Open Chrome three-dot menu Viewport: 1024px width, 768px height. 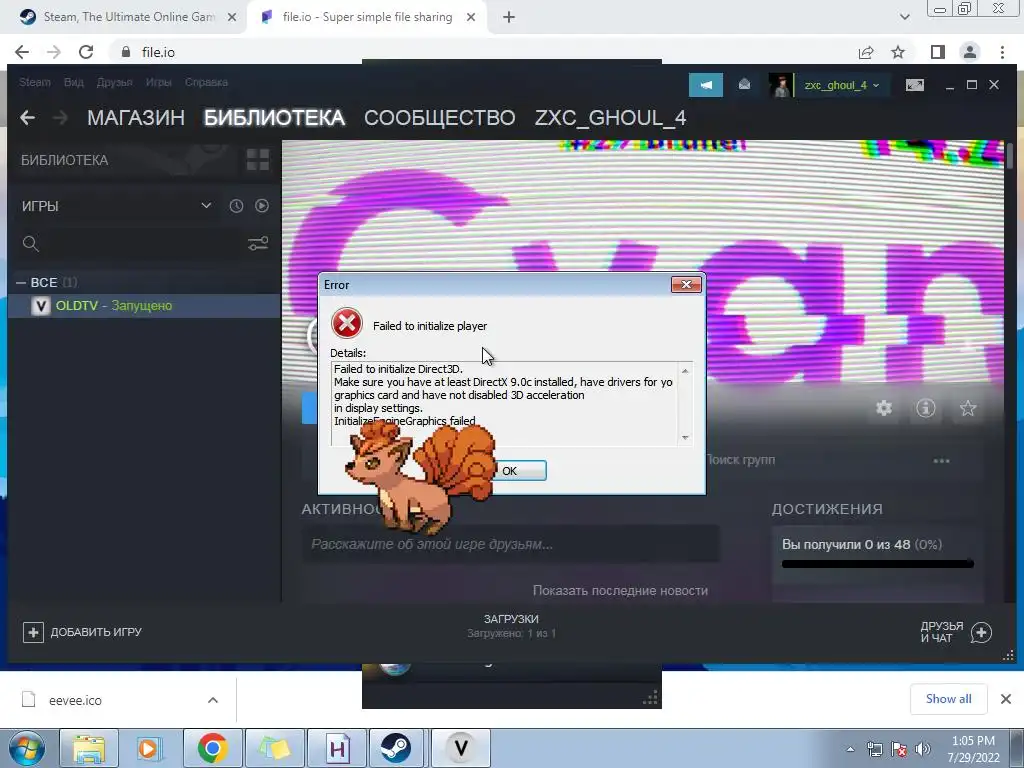coord(1002,52)
